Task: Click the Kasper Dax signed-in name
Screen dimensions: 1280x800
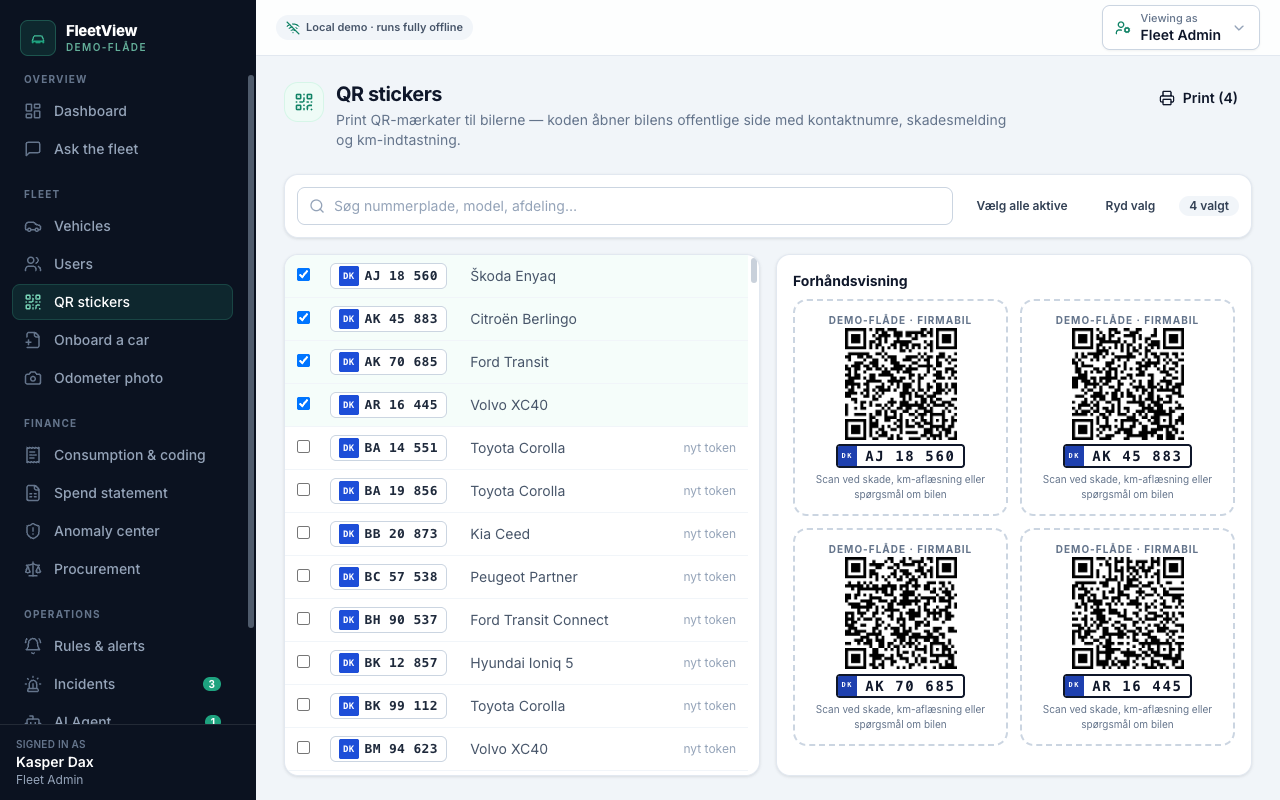Action: tap(55, 762)
